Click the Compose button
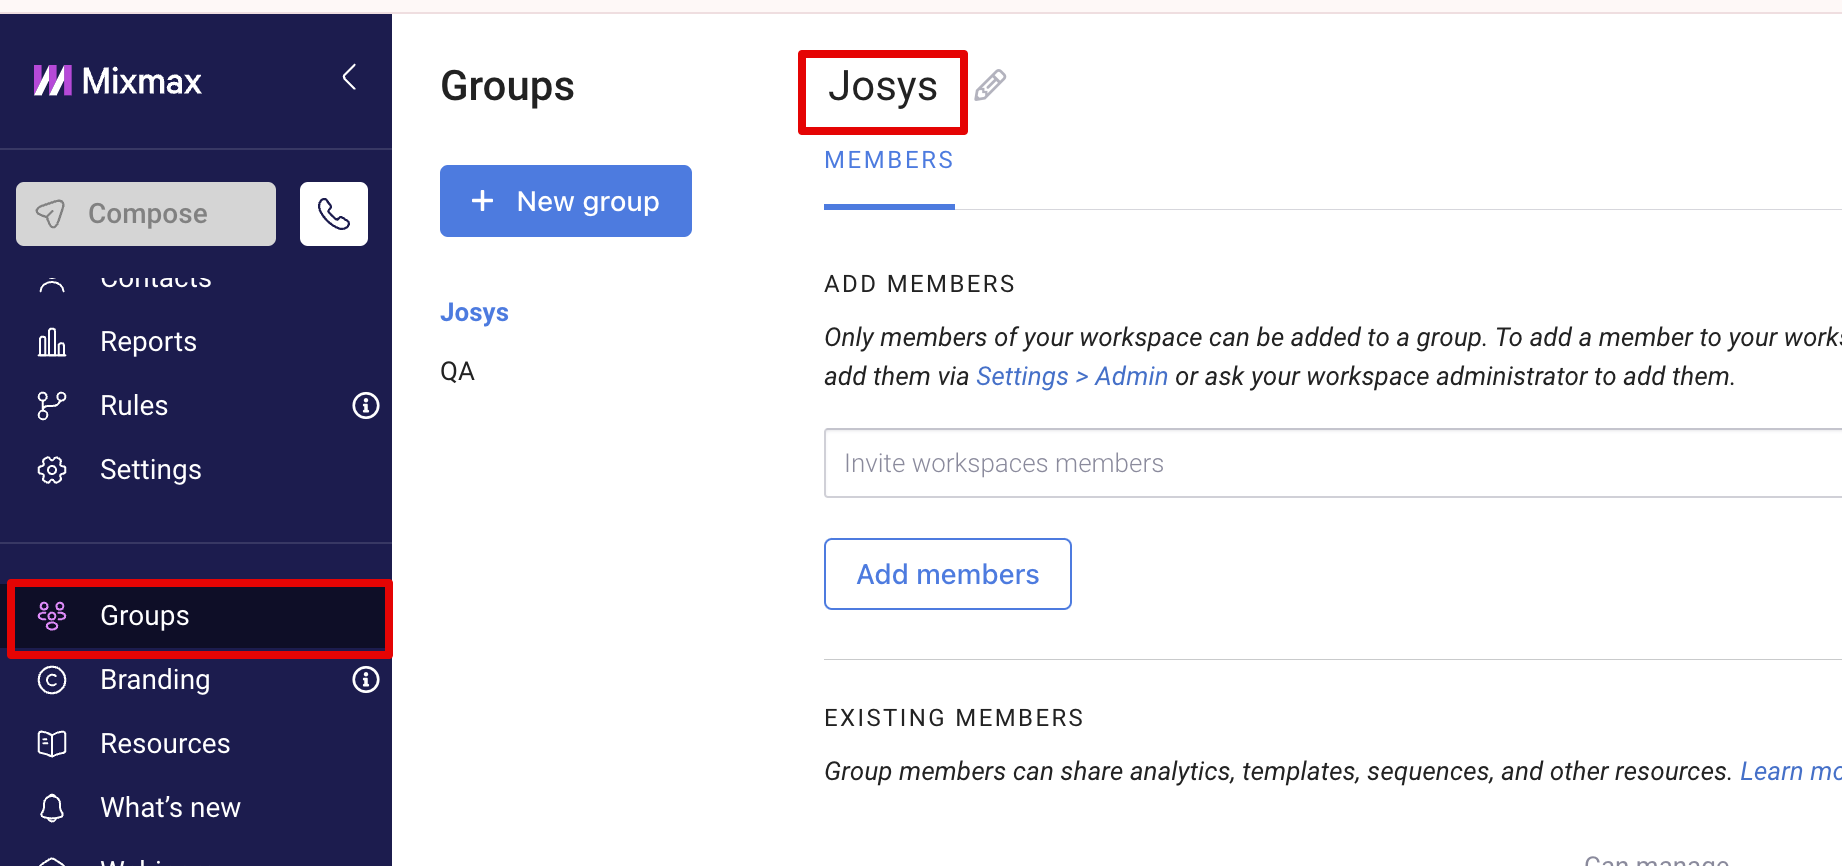The height and width of the screenshot is (866, 1842). coord(146,214)
